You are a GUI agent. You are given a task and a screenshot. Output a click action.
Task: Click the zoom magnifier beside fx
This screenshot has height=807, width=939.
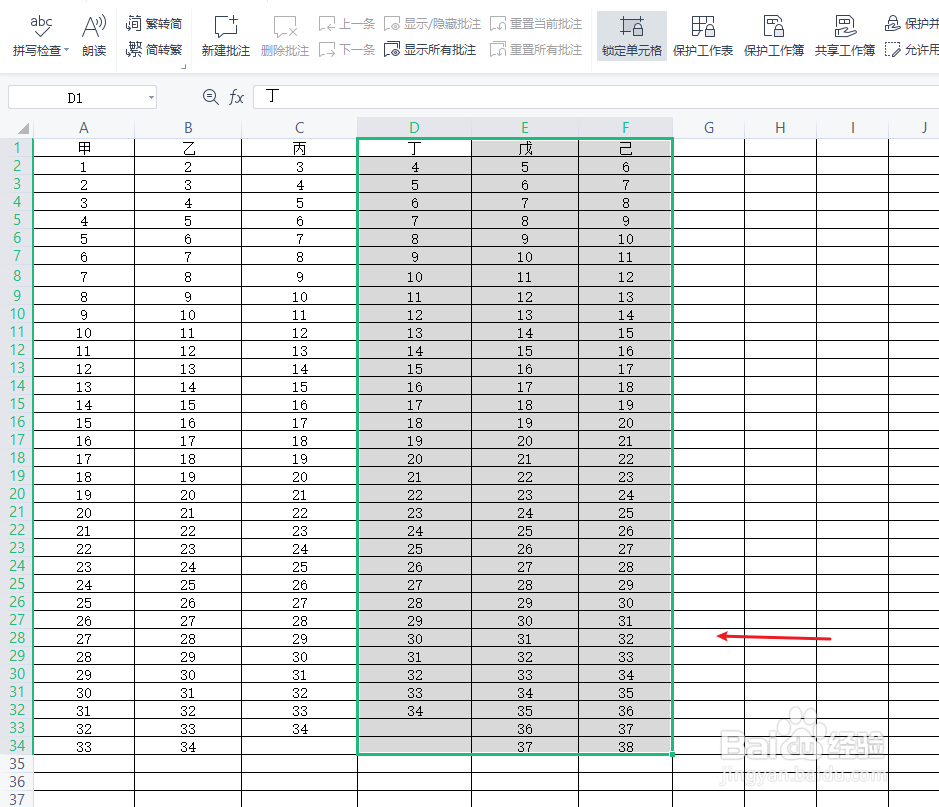(x=210, y=97)
